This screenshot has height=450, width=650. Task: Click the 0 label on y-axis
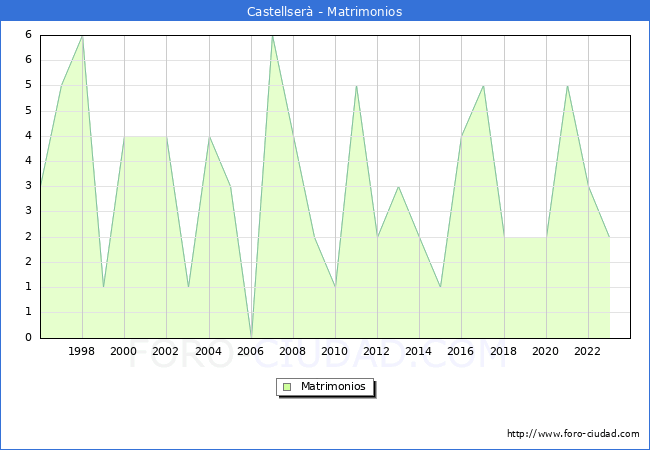(28, 337)
